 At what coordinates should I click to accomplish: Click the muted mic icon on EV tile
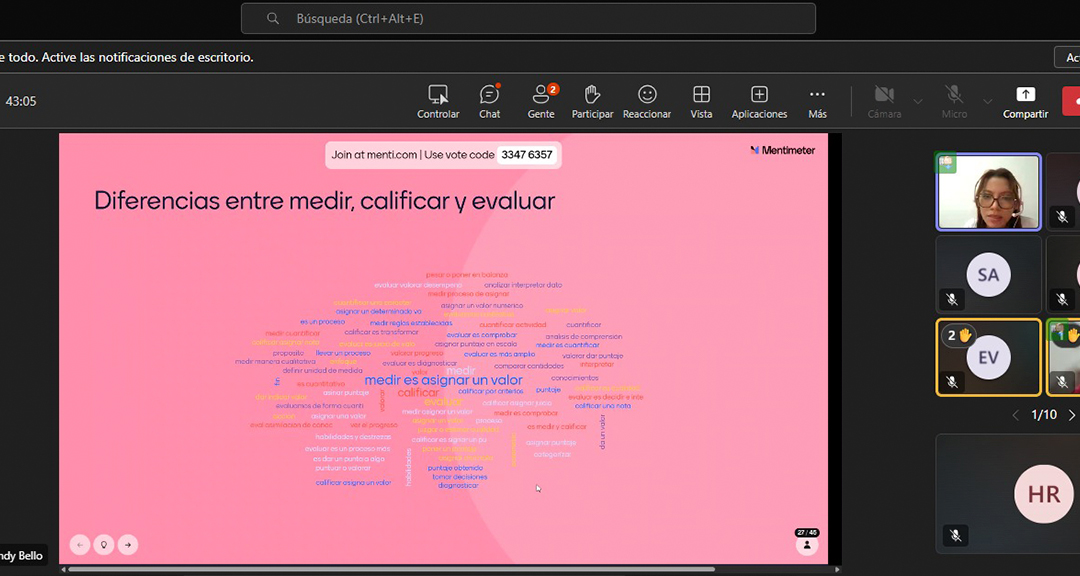click(x=952, y=381)
